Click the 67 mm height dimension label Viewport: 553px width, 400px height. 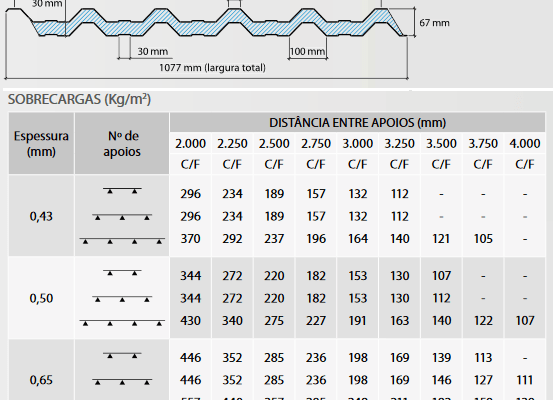coord(434,23)
